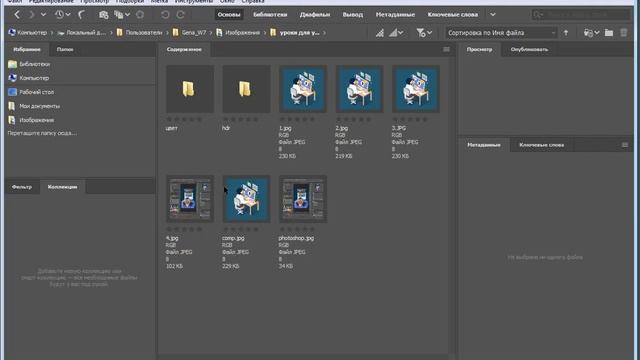Open the recent file lock dropdown icon
The height and width of the screenshot is (360, 640).
pos(591,33)
